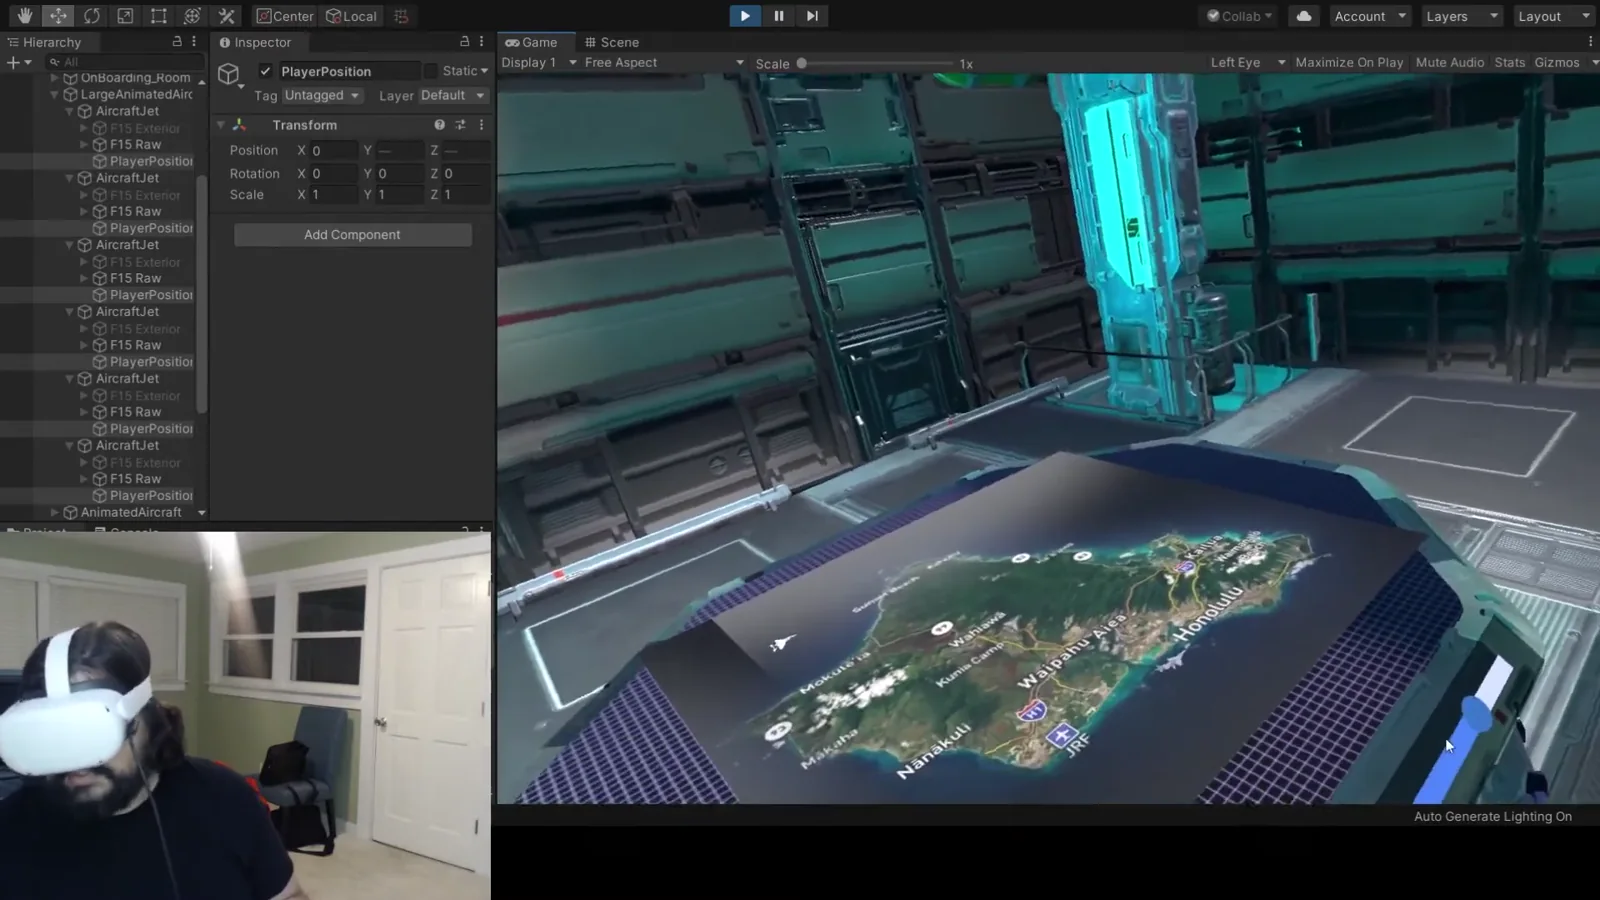Expand the OnBoarding_Room tree item

(x=55, y=77)
